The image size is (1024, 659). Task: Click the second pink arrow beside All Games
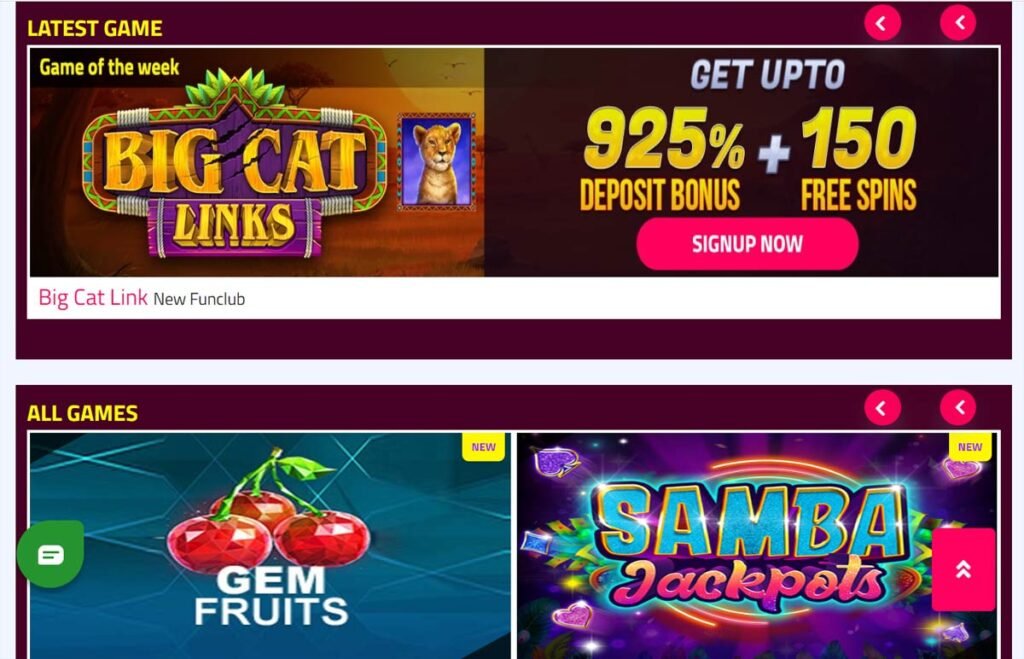coord(958,408)
